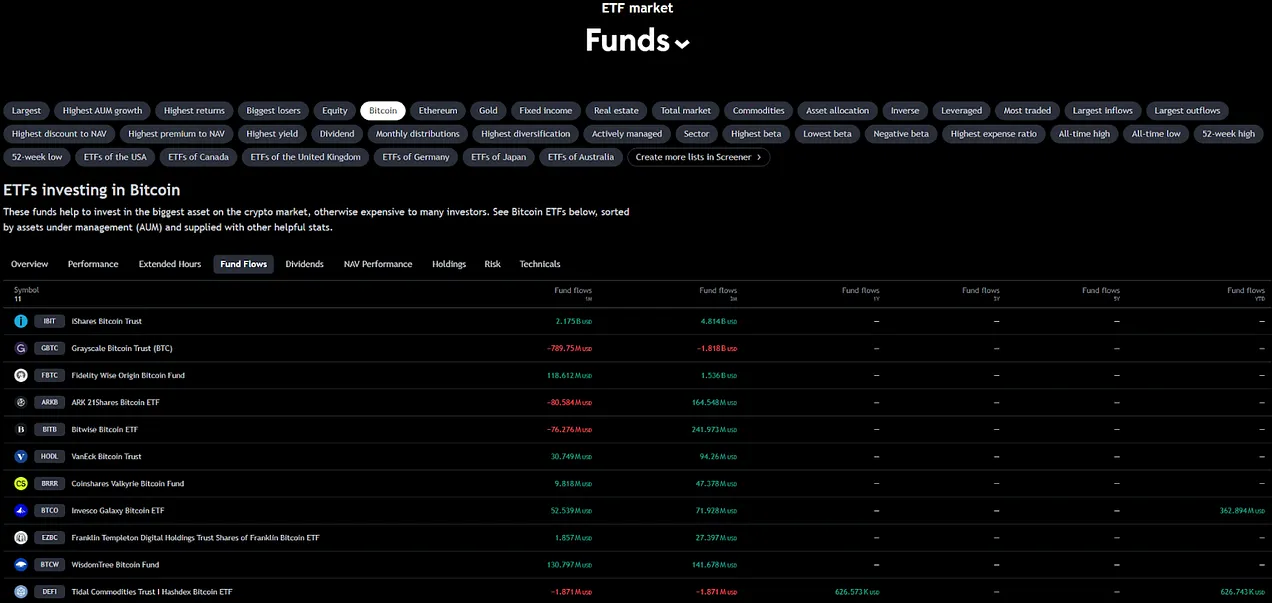The width and height of the screenshot is (1272, 603).
Task: Select the Leveraged filter chip
Action: [x=962, y=110]
